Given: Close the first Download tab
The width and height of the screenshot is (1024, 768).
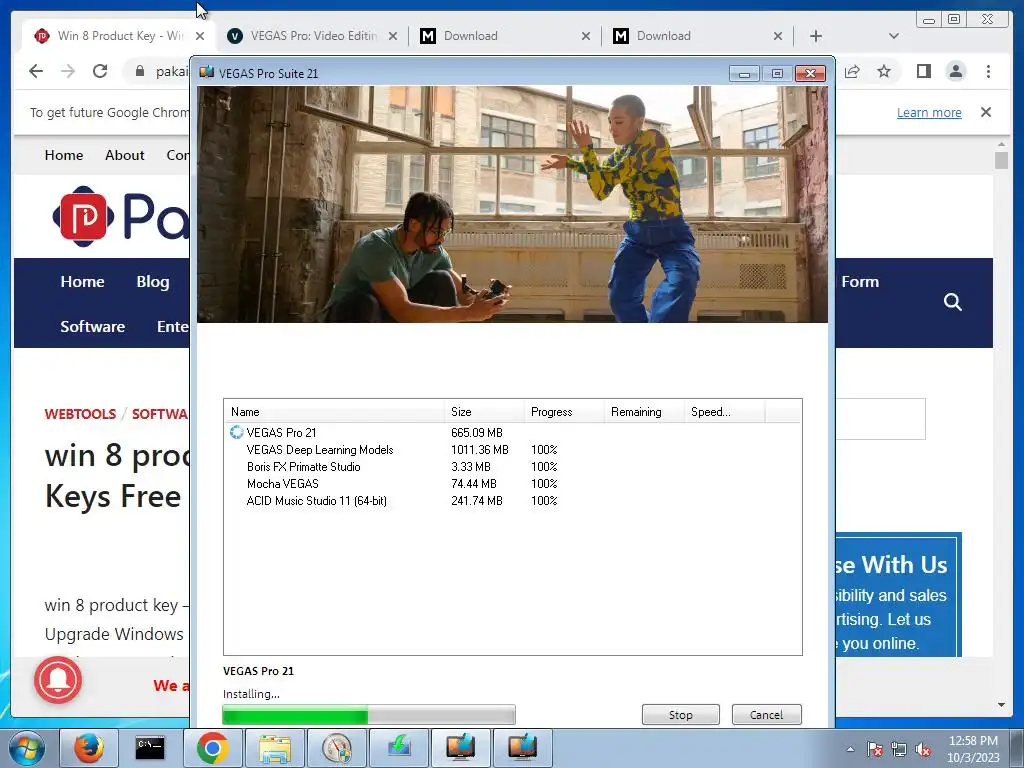Looking at the screenshot, I should [x=586, y=36].
